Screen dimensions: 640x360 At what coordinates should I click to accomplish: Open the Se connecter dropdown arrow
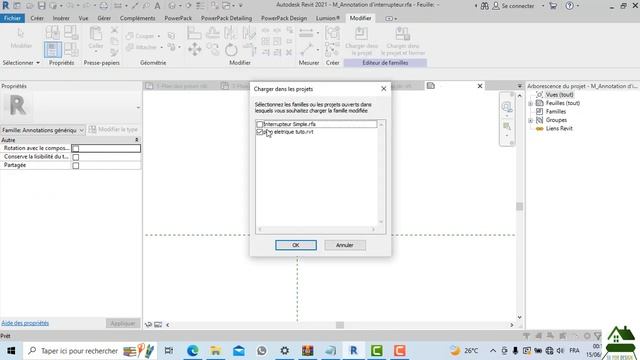point(543,6)
